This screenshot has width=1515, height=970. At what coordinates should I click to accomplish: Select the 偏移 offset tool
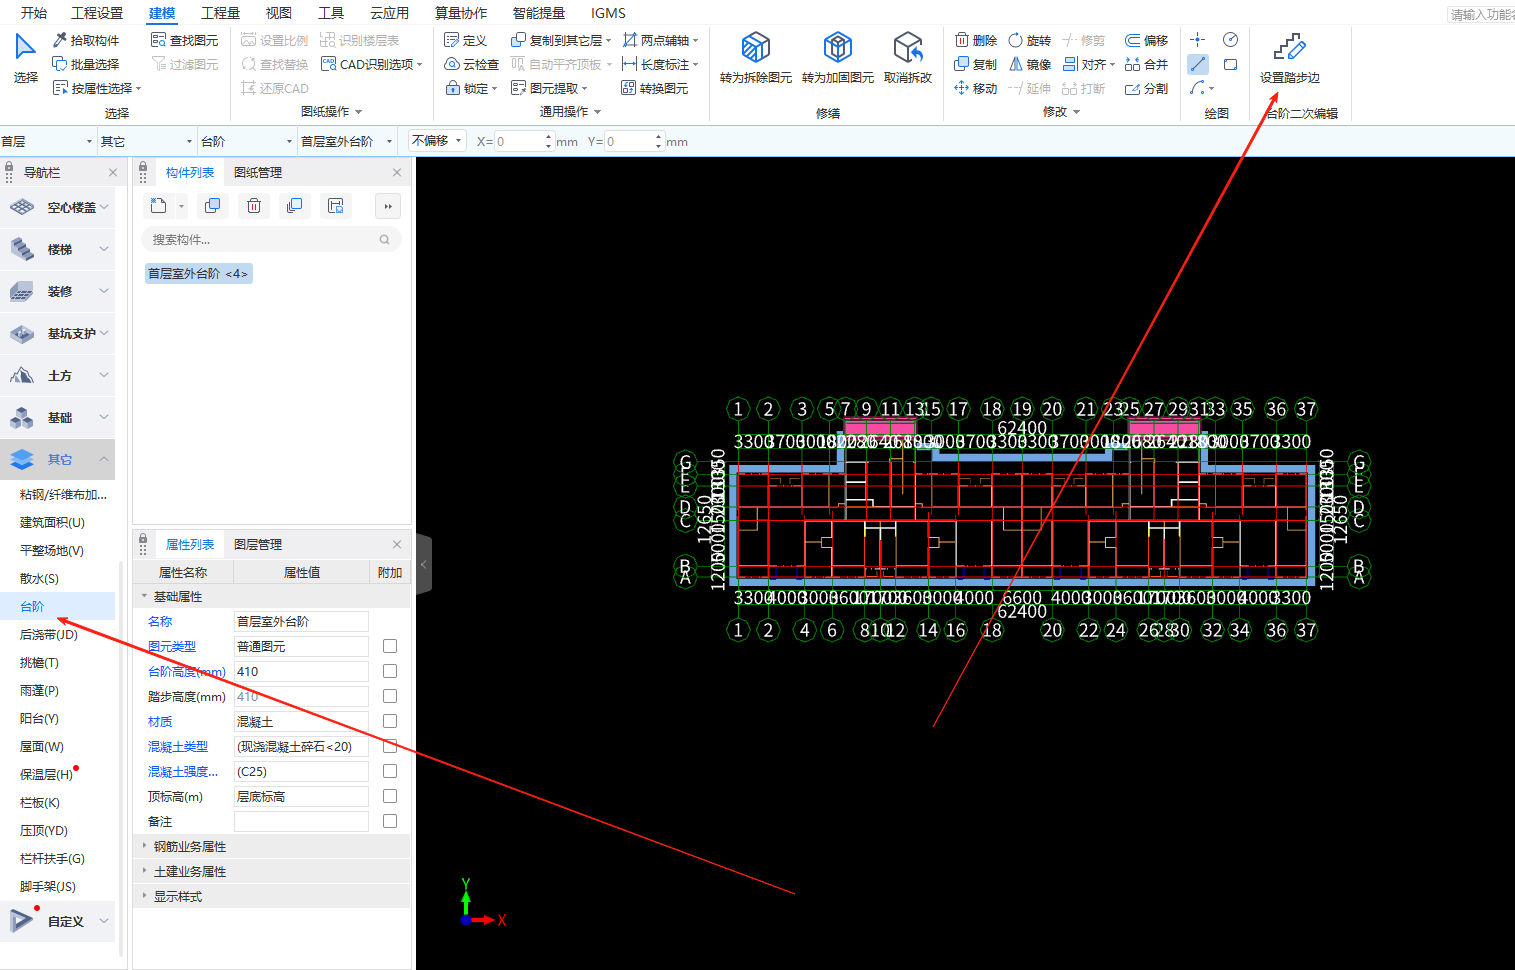click(1147, 40)
